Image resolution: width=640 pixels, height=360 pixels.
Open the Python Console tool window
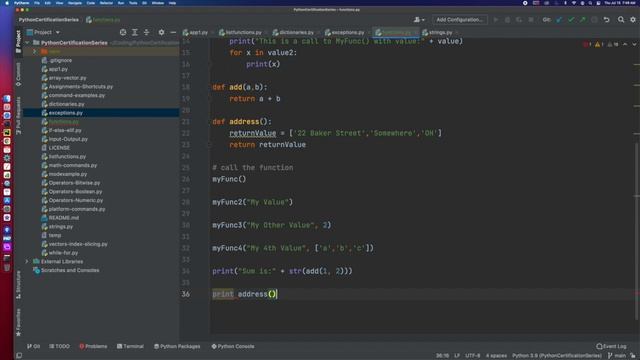click(x=233, y=346)
